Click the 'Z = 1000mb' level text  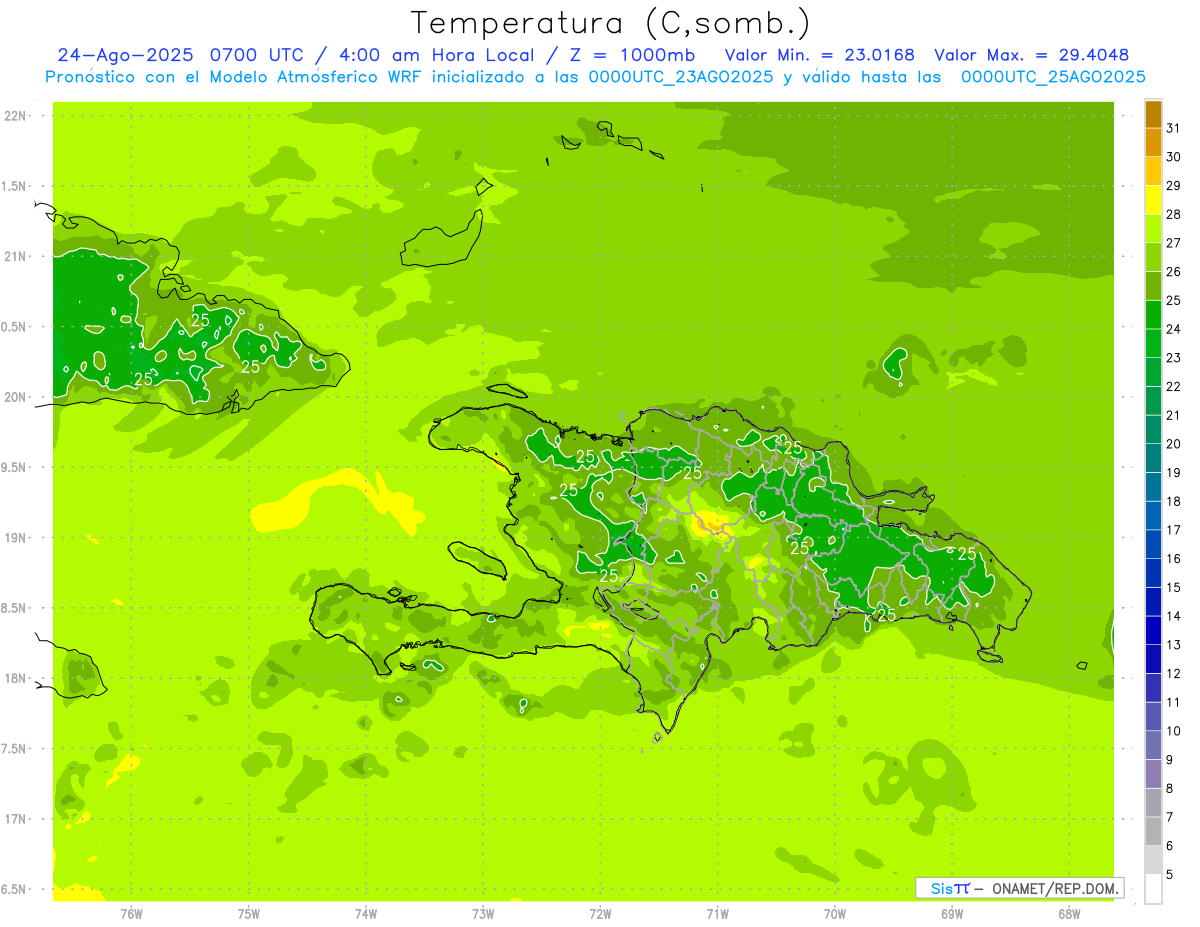click(x=633, y=55)
